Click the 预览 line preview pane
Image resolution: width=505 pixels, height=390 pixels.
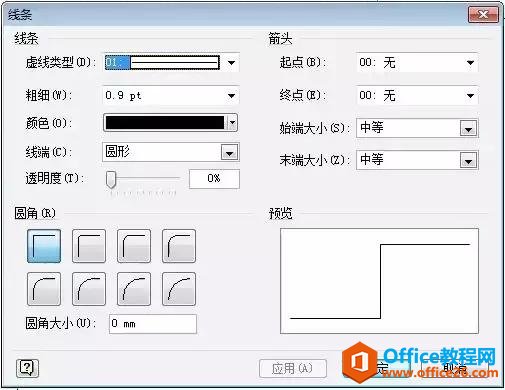(379, 281)
